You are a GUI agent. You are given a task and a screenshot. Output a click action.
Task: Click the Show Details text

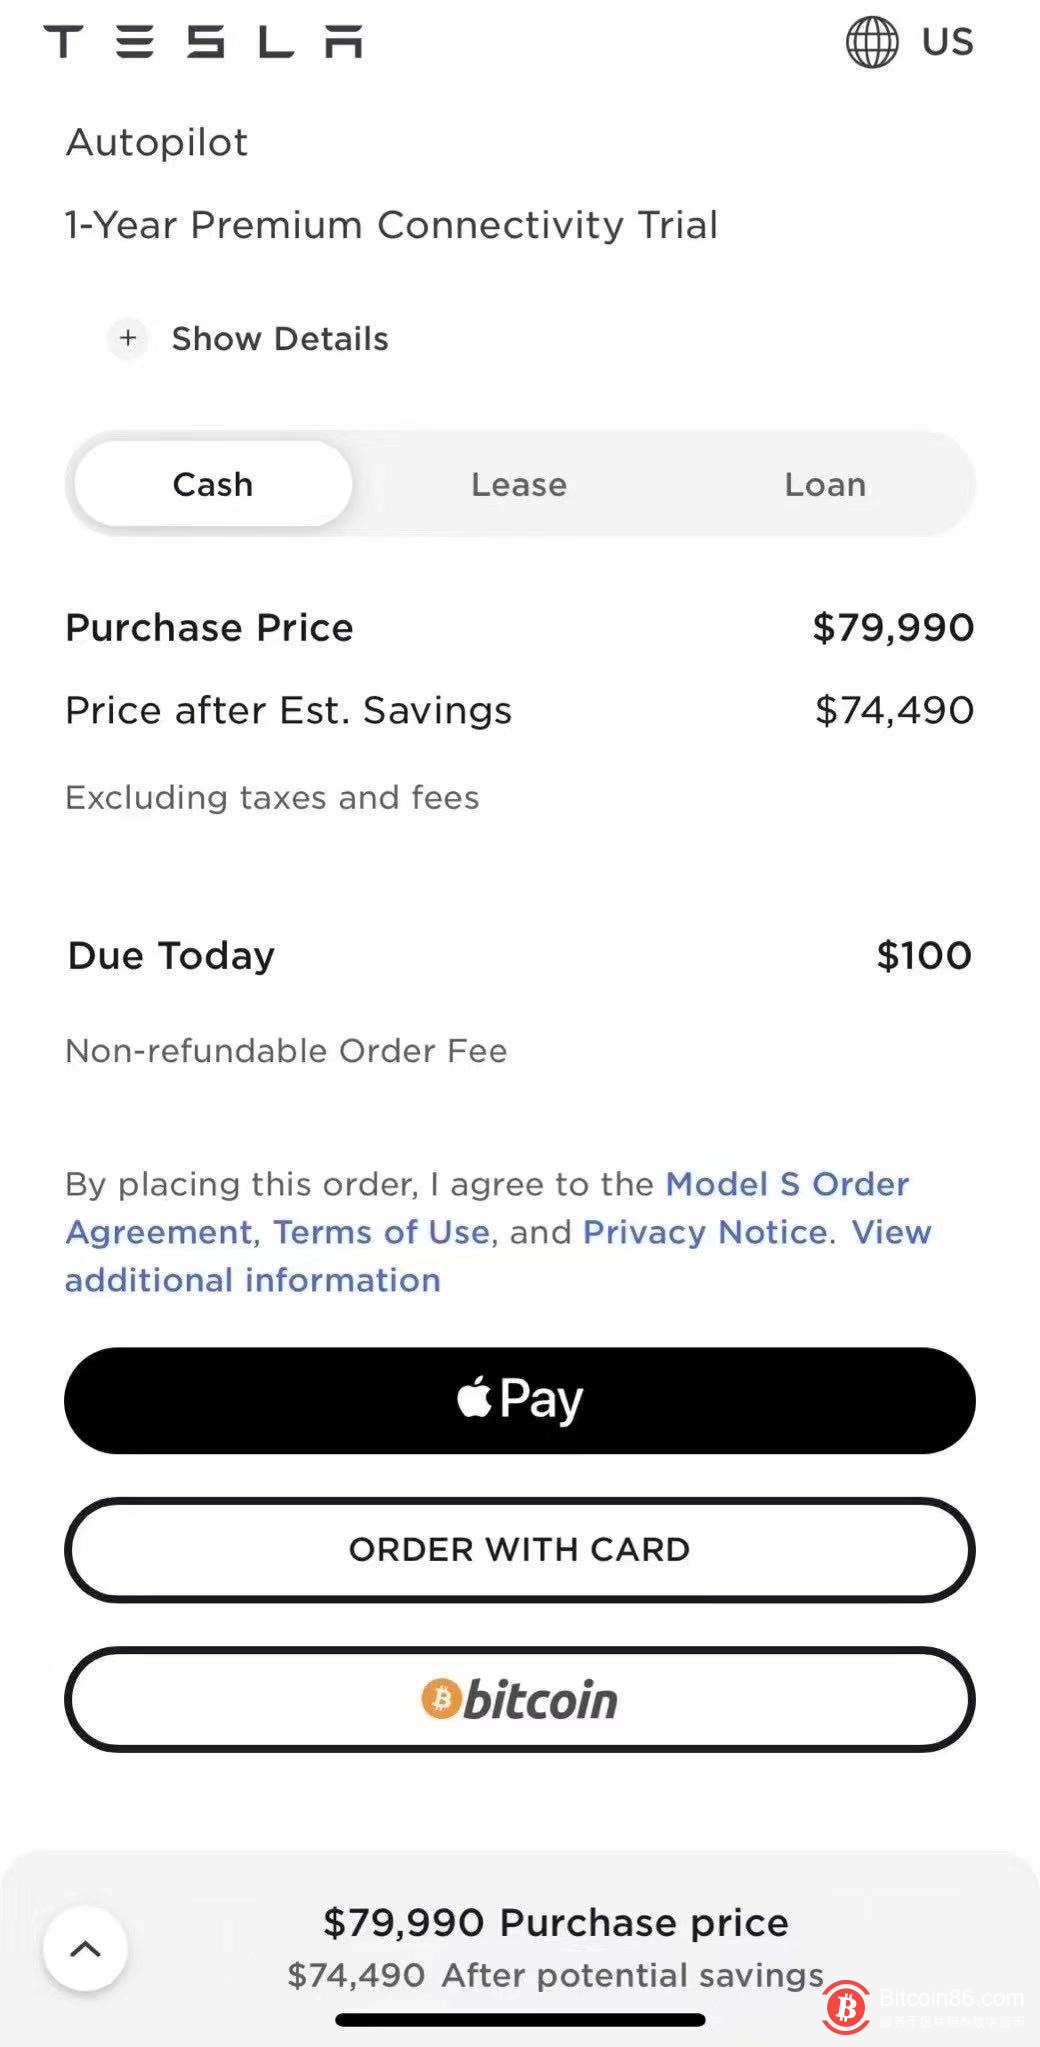(280, 339)
